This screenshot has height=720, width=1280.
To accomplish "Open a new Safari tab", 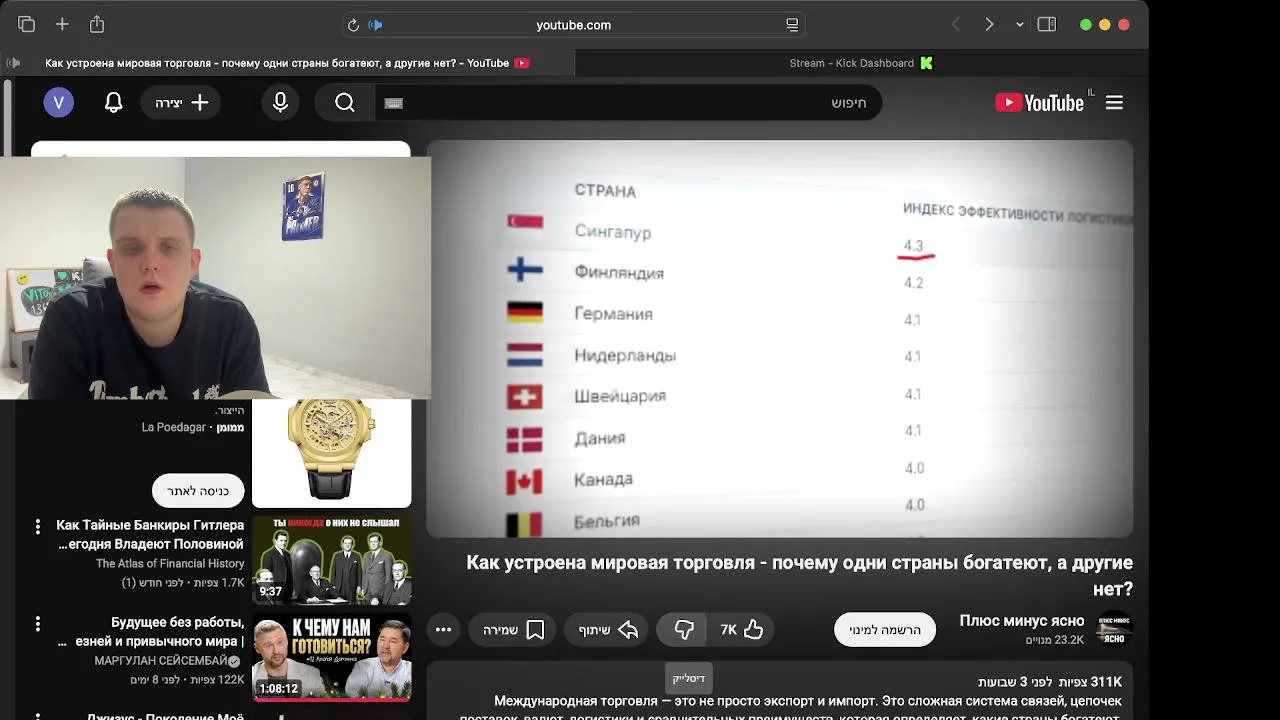I will click(62, 24).
